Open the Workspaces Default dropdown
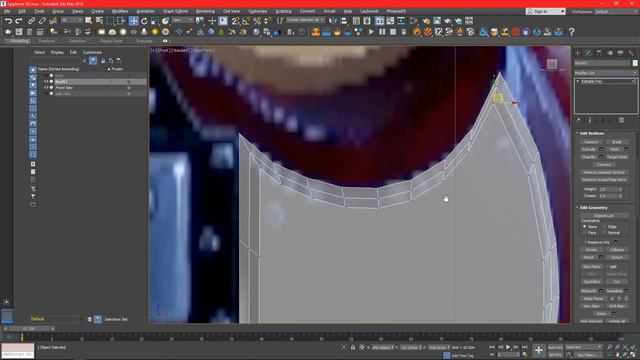Screen dimensions: 640x360 (616, 11)
